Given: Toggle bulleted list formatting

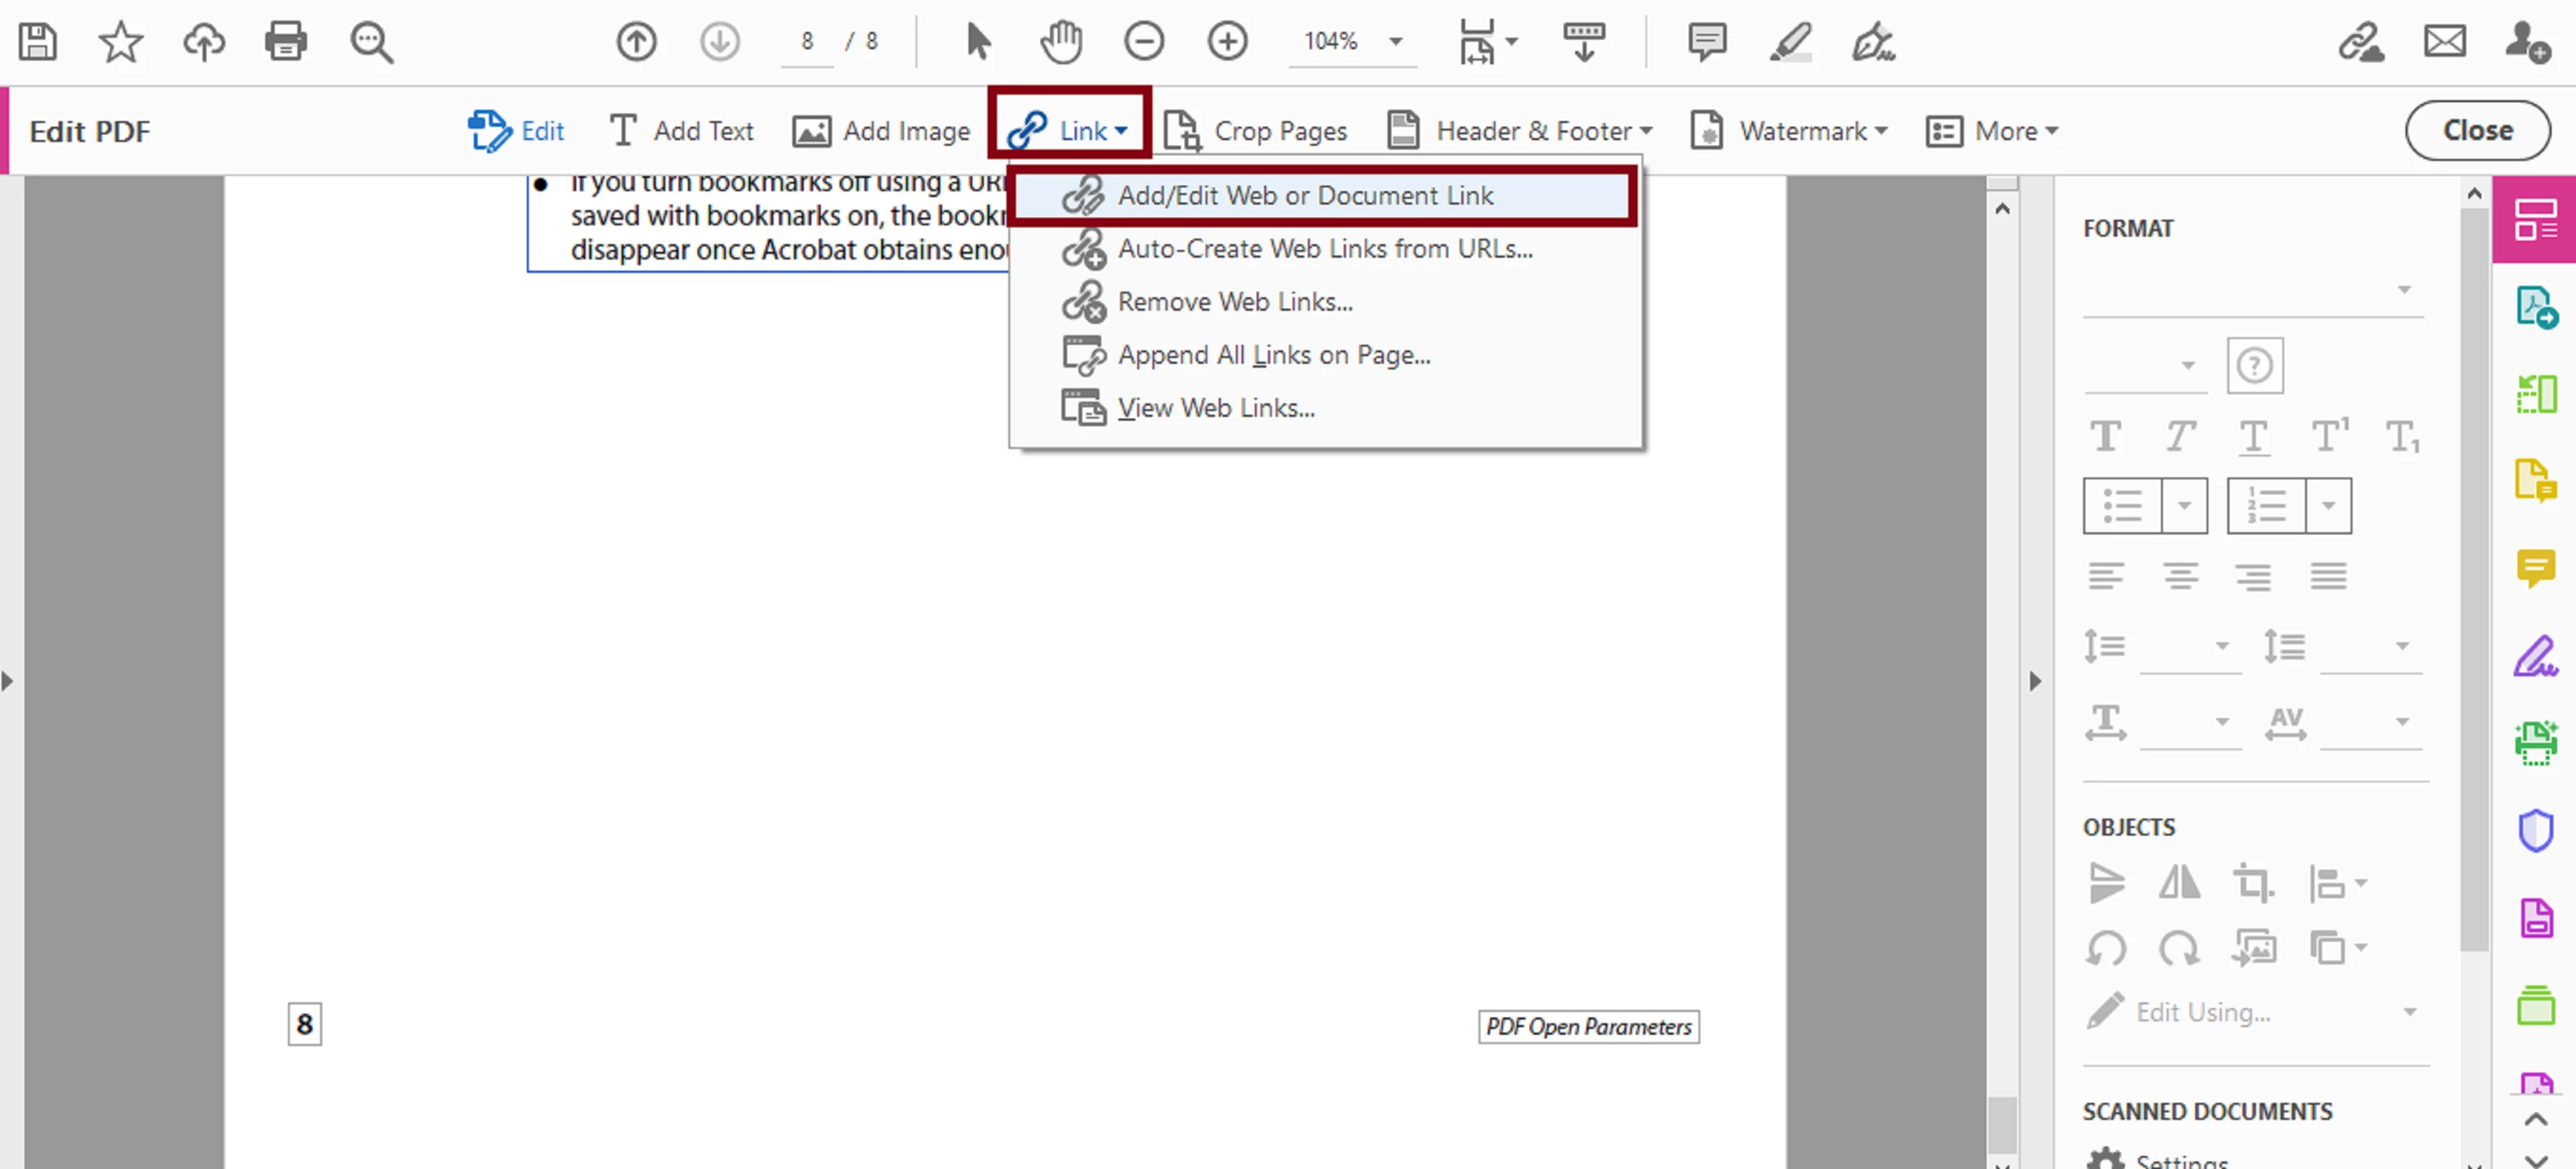Looking at the screenshot, I should point(2122,506).
